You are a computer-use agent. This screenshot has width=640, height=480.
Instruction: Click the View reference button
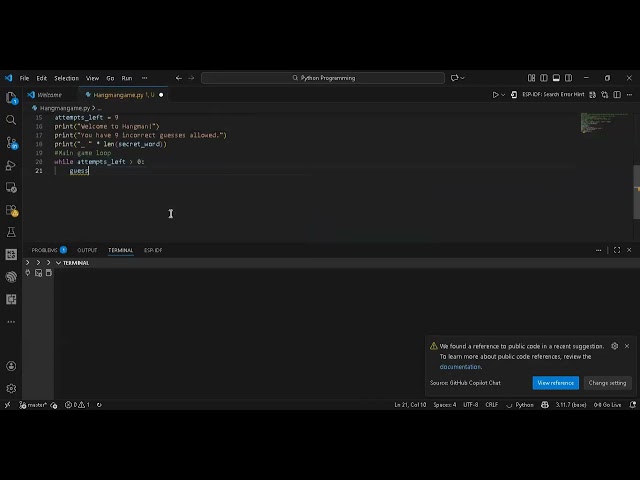(x=555, y=383)
